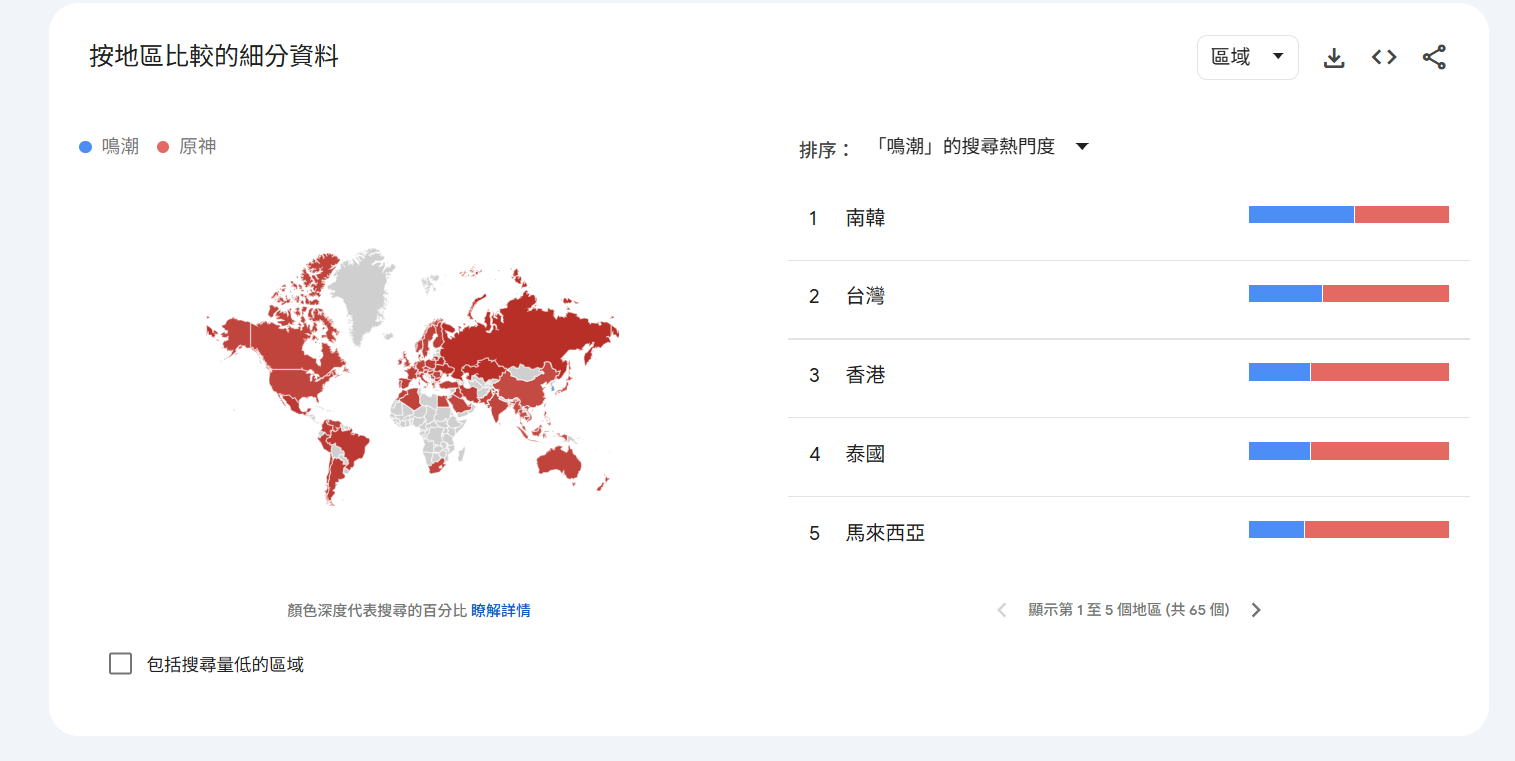Viewport: 1515px width, 761px height.
Task: Expand the 排序 sort dropdown
Action: tap(965, 147)
